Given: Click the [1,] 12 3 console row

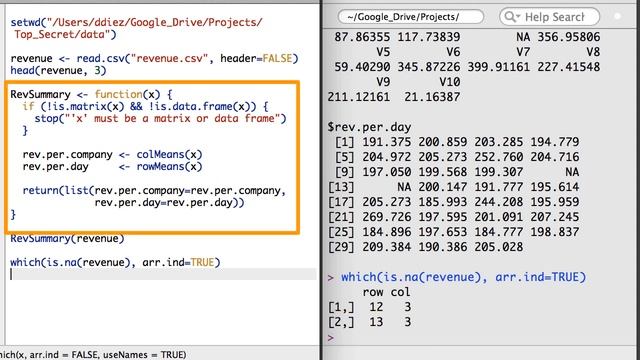Looking at the screenshot, I should (369, 307).
